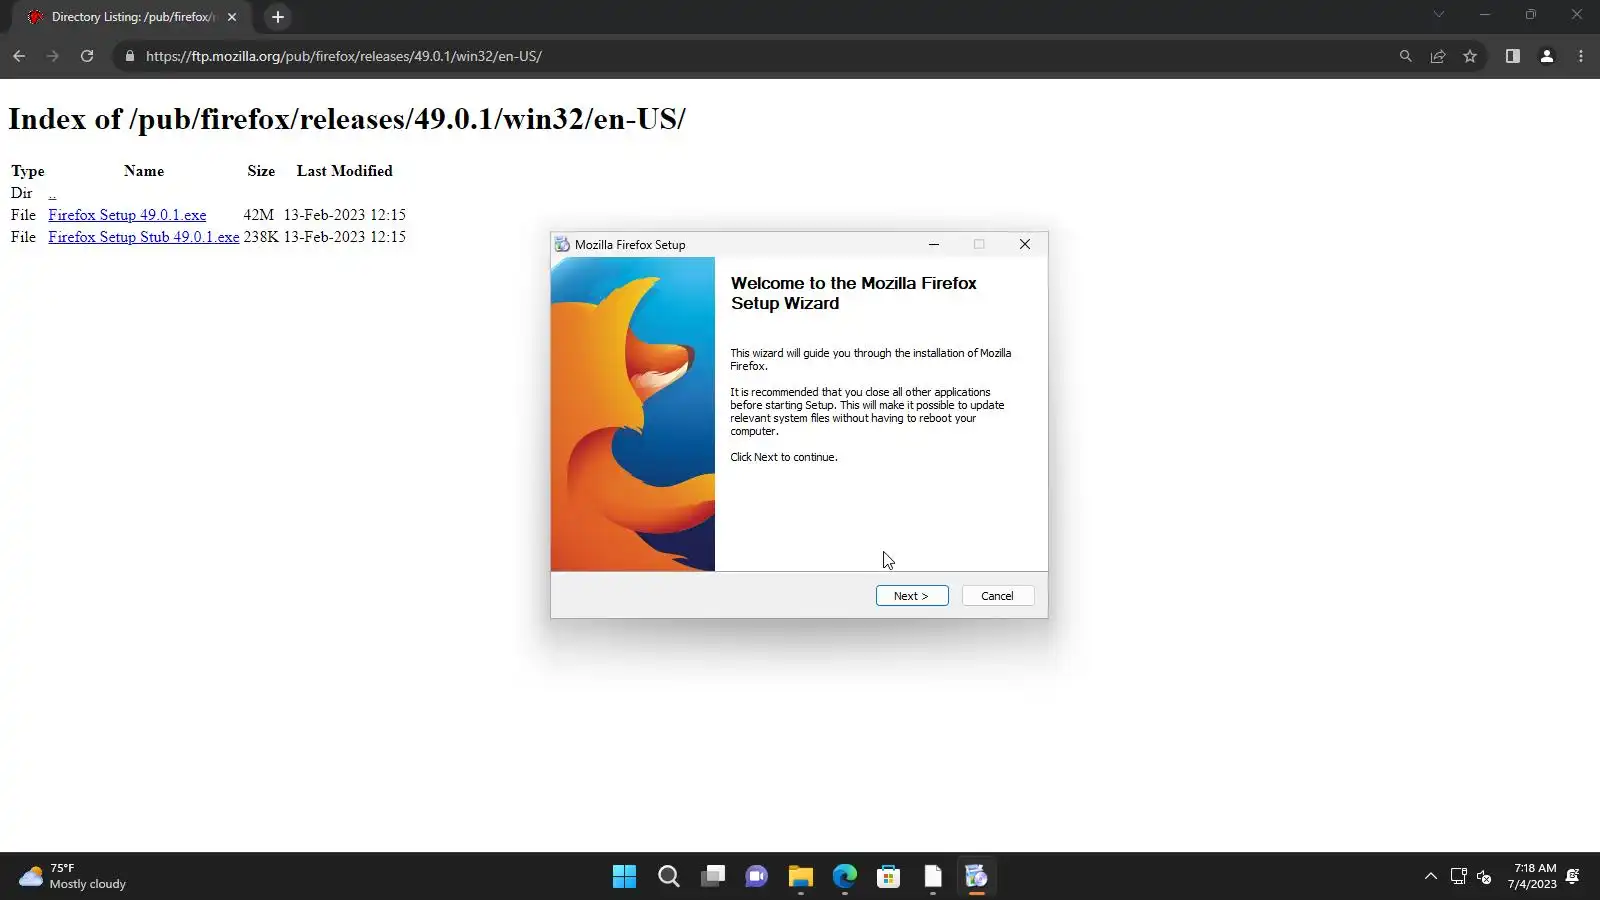Click the Firefox Setup title bar icon

tap(562, 244)
